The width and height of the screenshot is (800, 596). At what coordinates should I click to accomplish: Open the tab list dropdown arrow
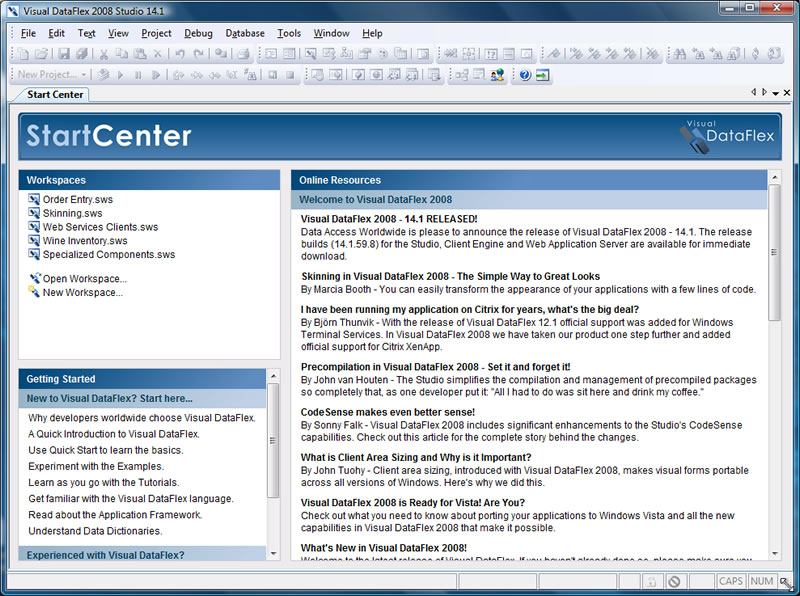click(x=776, y=93)
